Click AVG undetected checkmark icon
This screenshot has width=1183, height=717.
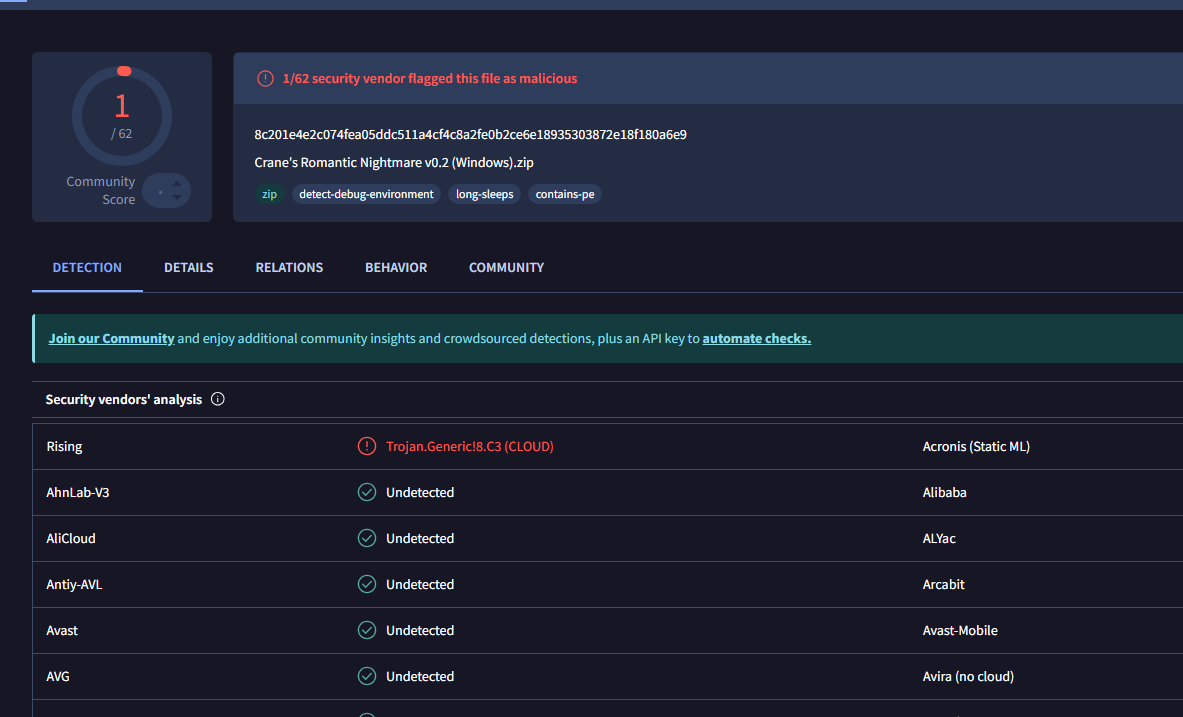click(x=367, y=676)
